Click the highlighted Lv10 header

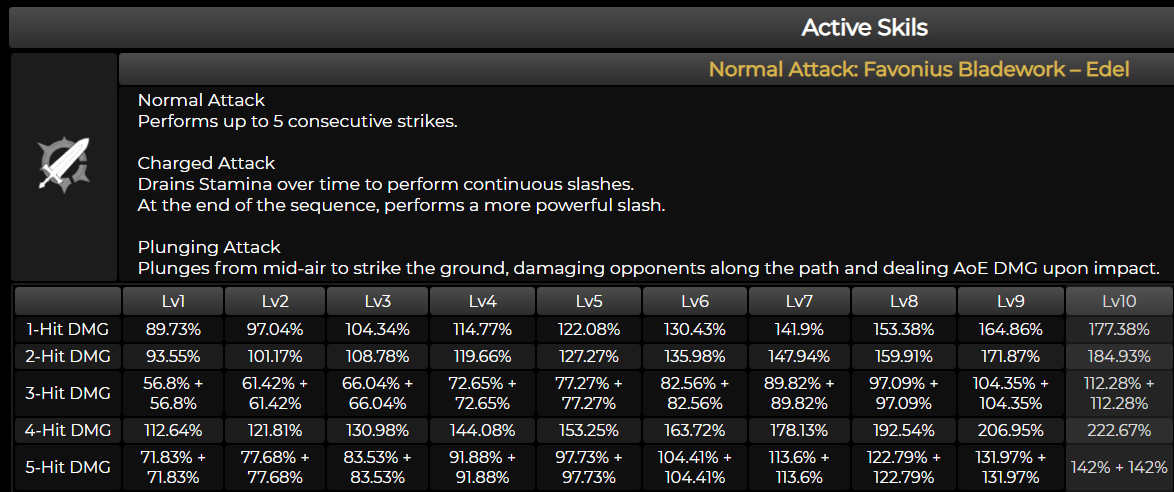[x=1119, y=301]
